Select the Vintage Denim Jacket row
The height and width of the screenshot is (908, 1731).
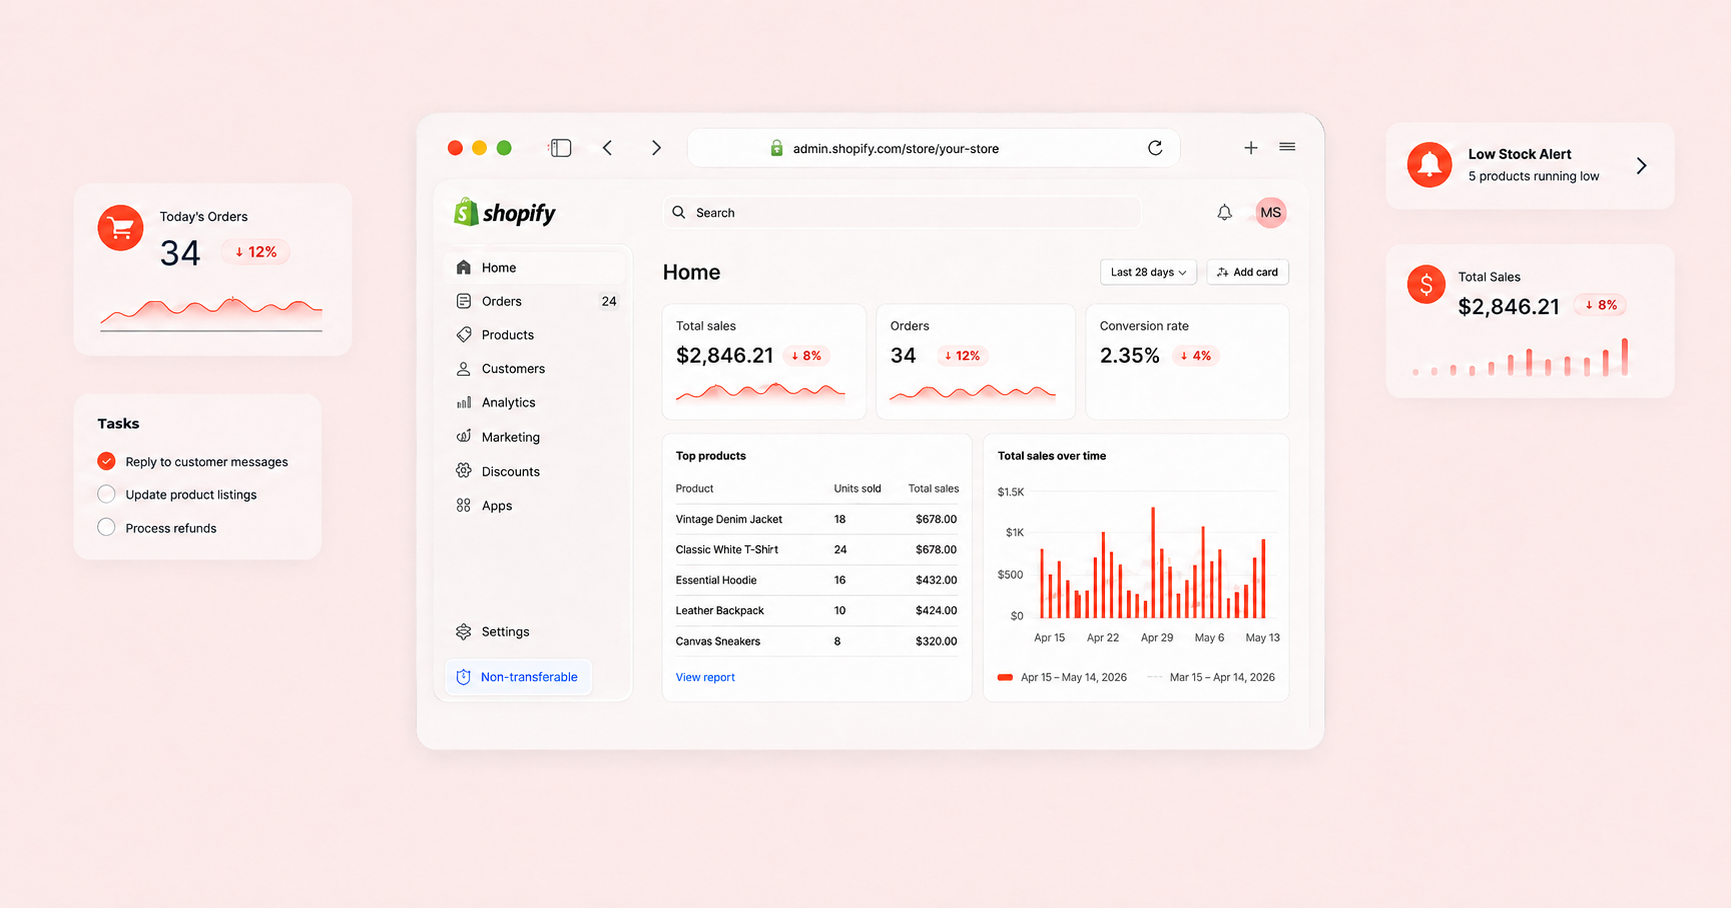[x=816, y=519]
